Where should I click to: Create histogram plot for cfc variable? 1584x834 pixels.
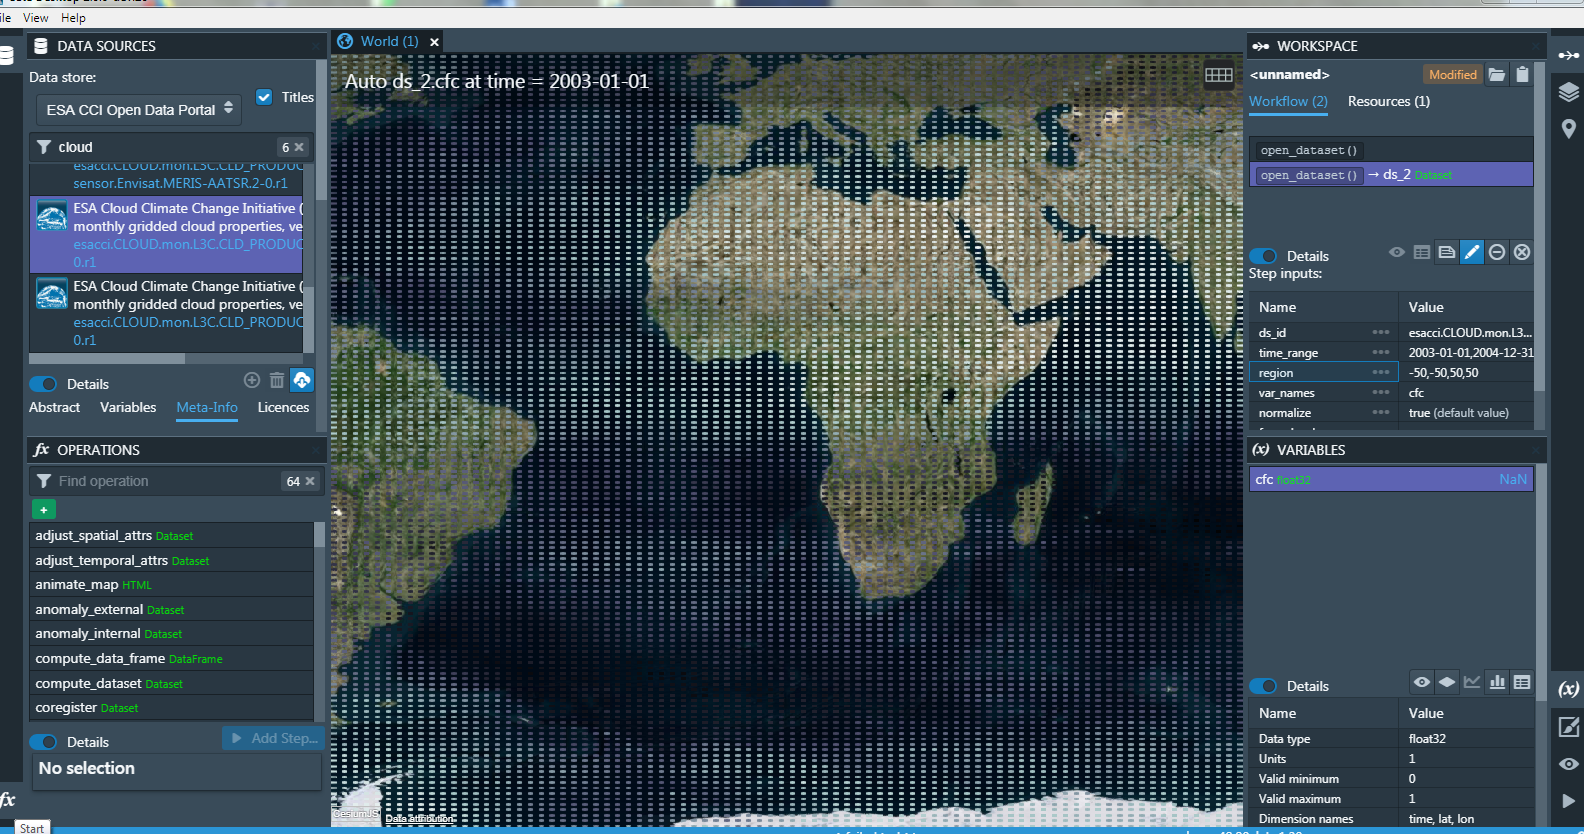tap(1497, 682)
